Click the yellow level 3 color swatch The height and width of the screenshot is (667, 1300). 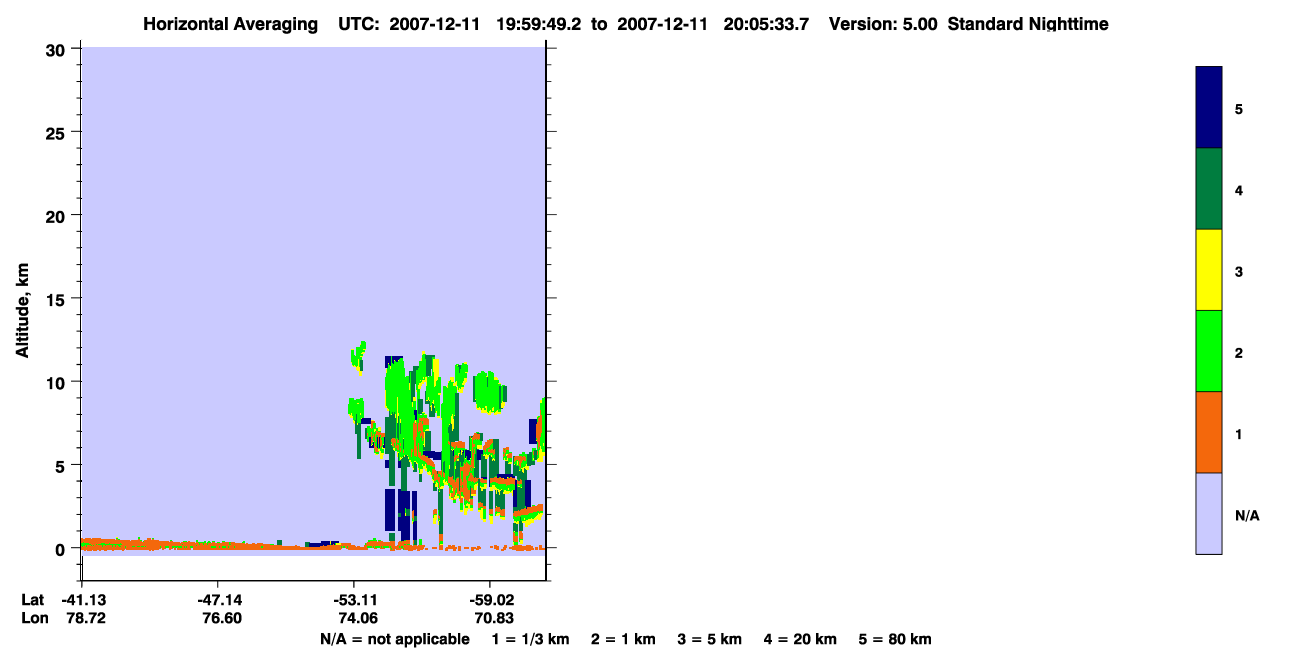point(1209,270)
